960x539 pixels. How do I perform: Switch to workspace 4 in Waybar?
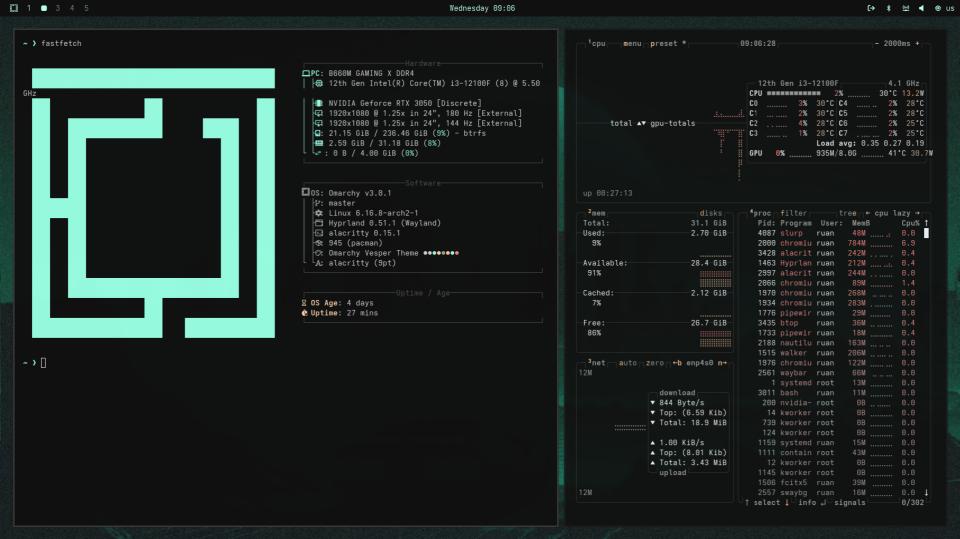pos(72,8)
